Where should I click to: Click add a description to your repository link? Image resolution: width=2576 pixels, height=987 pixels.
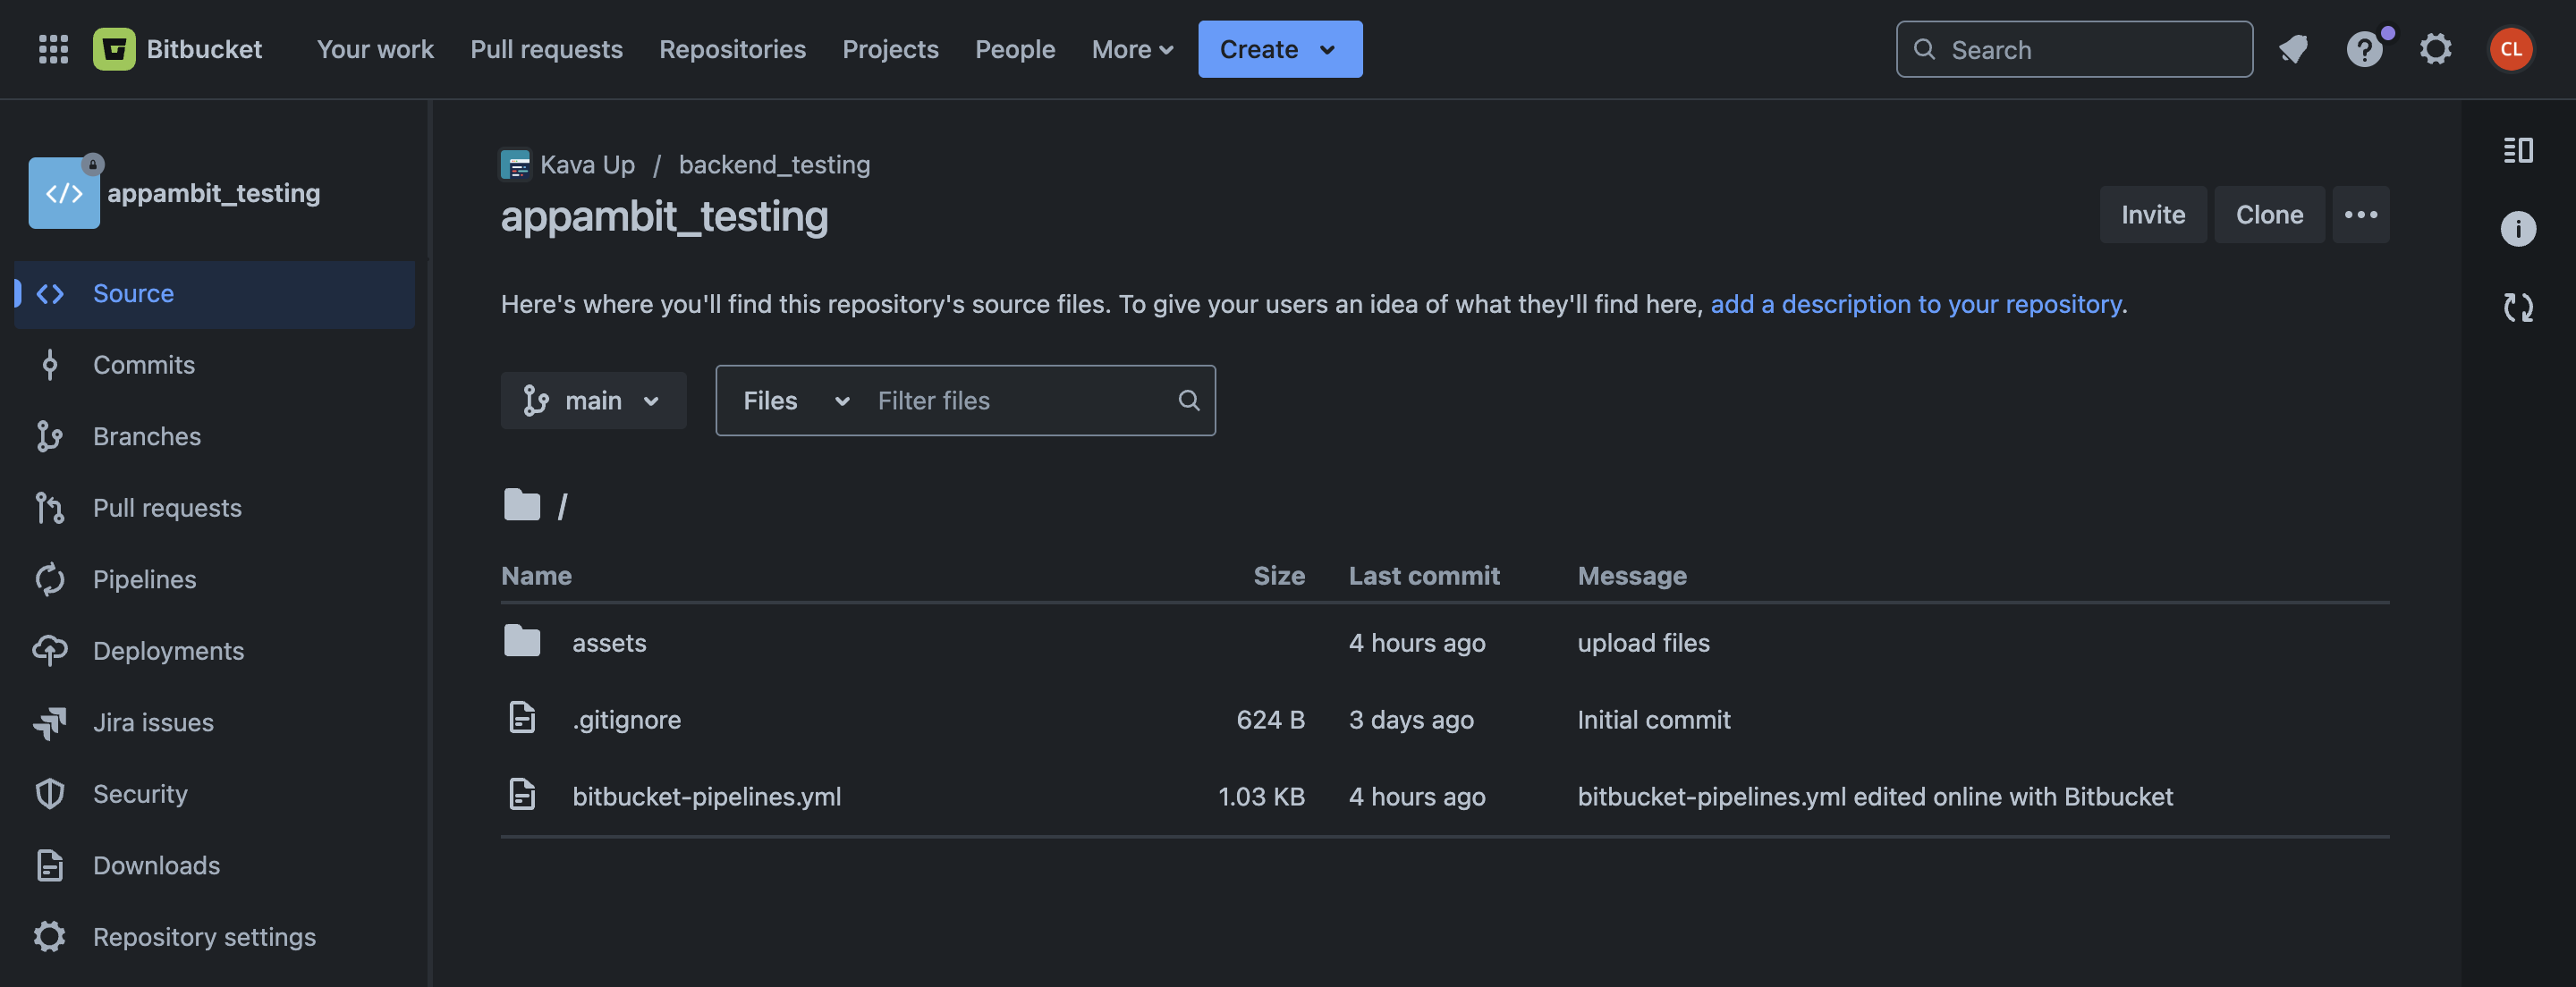1915,304
